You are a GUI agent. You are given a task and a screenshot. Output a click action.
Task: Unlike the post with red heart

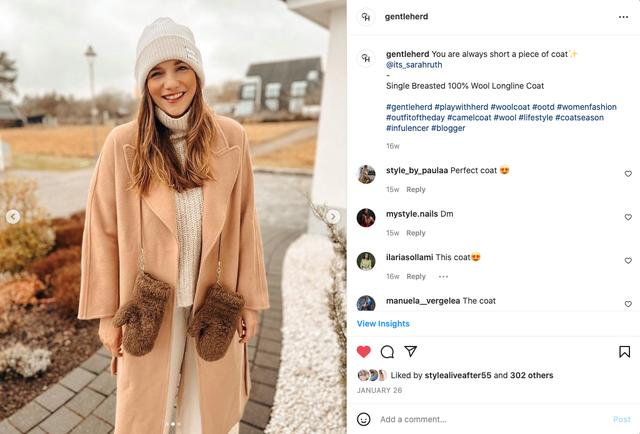[x=364, y=352]
